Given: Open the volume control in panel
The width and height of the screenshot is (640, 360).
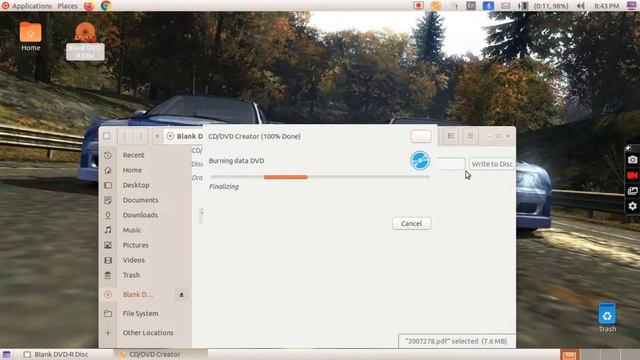Looking at the screenshot, I should 581,6.
